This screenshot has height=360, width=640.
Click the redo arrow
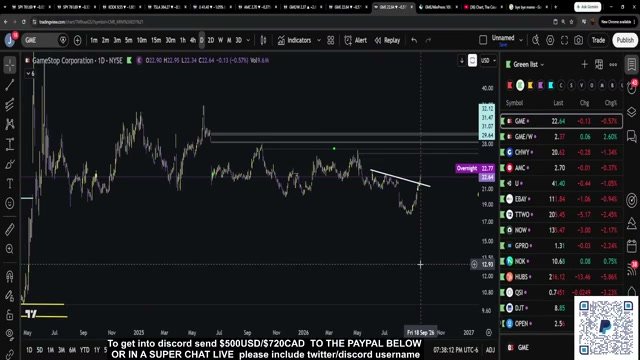(x=428, y=40)
